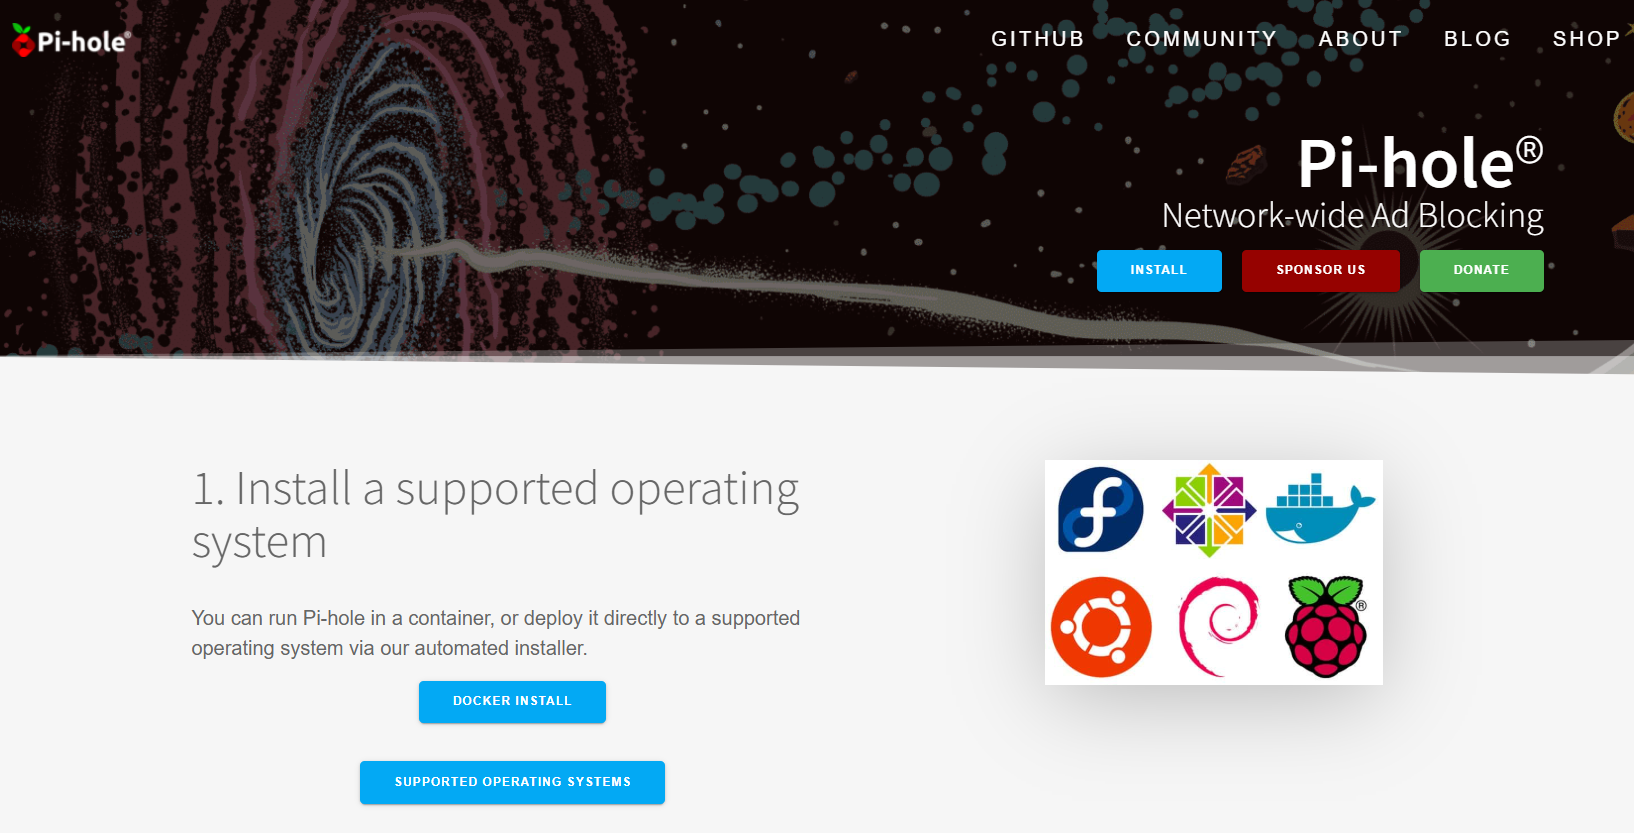Open SUPPORTED OPERATING SYSTEMS button
This screenshot has width=1634, height=833.
pyautogui.click(x=512, y=782)
